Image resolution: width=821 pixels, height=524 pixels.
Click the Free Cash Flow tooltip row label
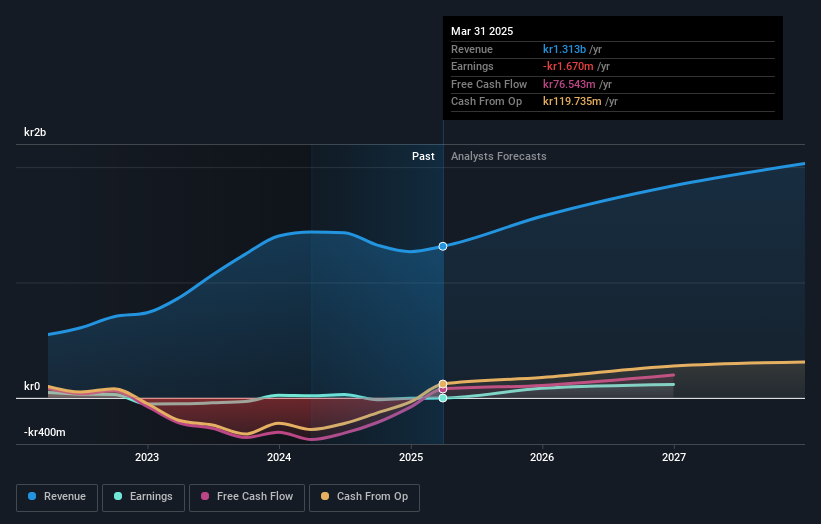pos(489,84)
